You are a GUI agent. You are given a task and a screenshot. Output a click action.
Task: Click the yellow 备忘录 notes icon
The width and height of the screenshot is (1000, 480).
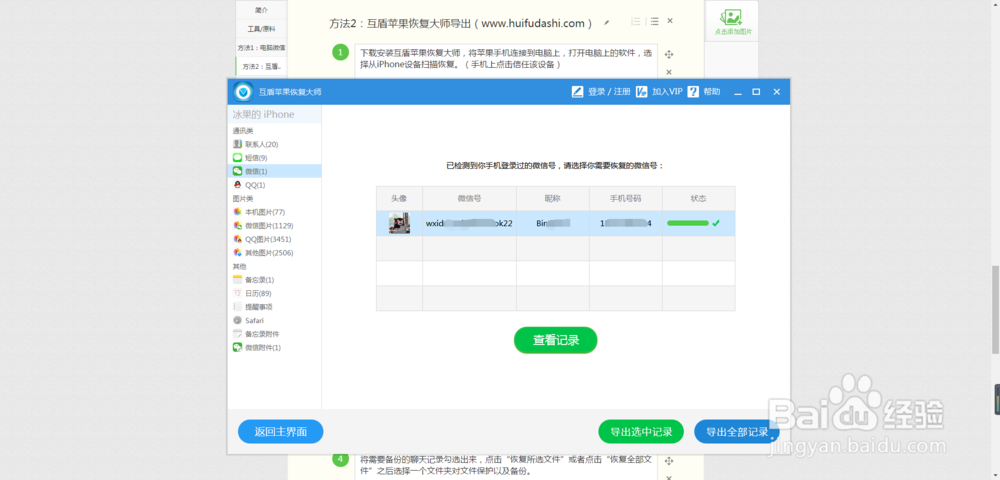(x=237, y=280)
